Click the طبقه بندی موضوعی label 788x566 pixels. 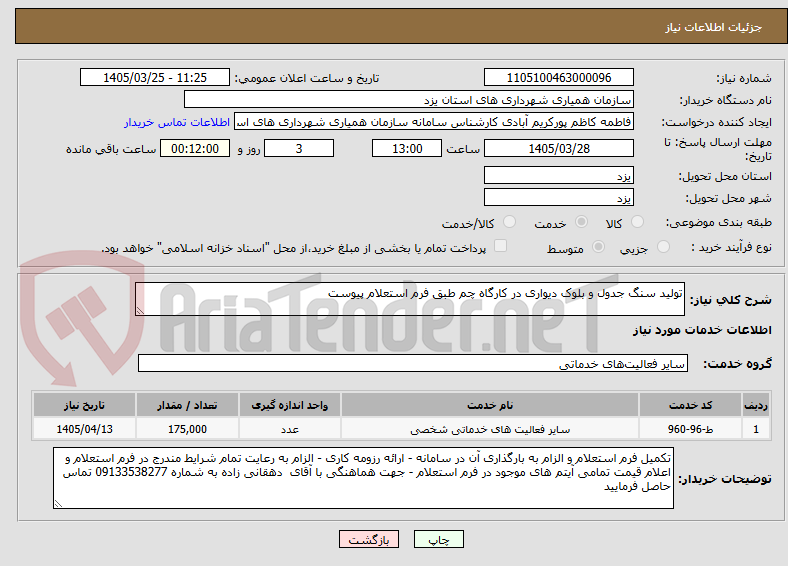[x=719, y=222]
